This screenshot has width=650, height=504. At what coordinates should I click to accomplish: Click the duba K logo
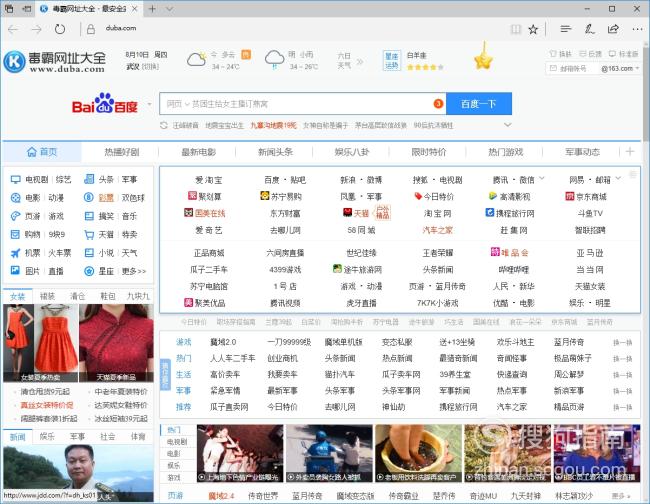click(15, 61)
